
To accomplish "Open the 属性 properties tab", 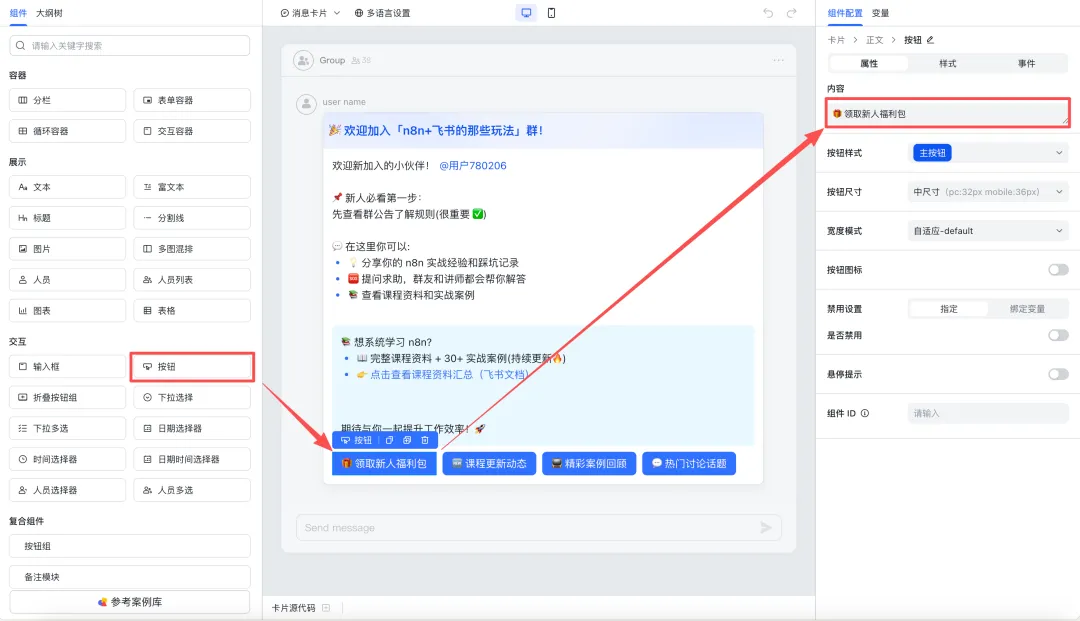I will coord(869,63).
